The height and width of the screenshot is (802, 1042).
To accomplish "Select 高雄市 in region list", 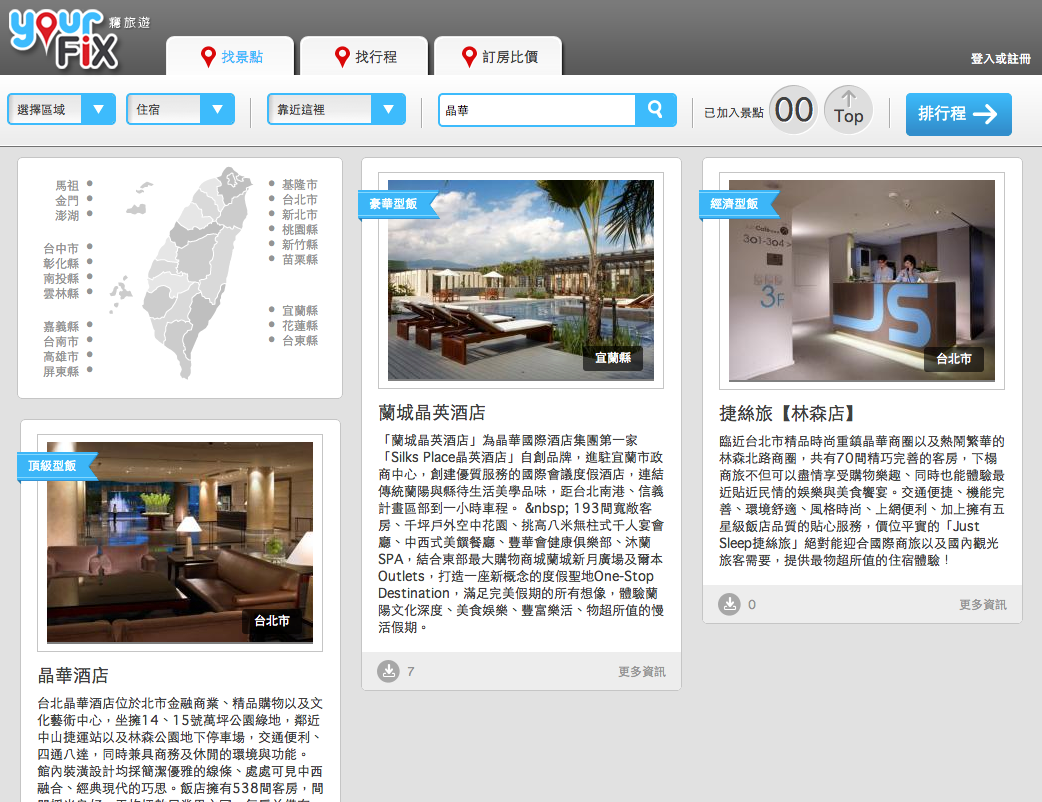I will [x=61, y=357].
